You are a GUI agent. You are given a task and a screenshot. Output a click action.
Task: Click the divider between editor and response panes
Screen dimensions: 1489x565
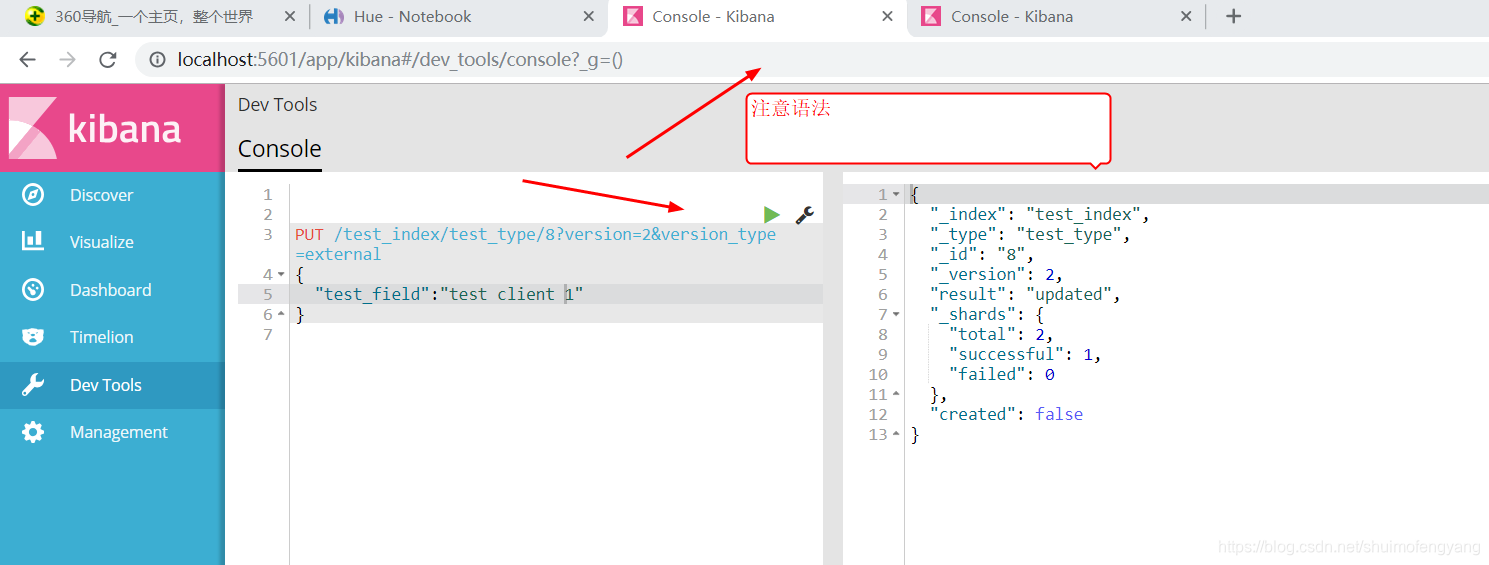pyautogui.click(x=833, y=368)
